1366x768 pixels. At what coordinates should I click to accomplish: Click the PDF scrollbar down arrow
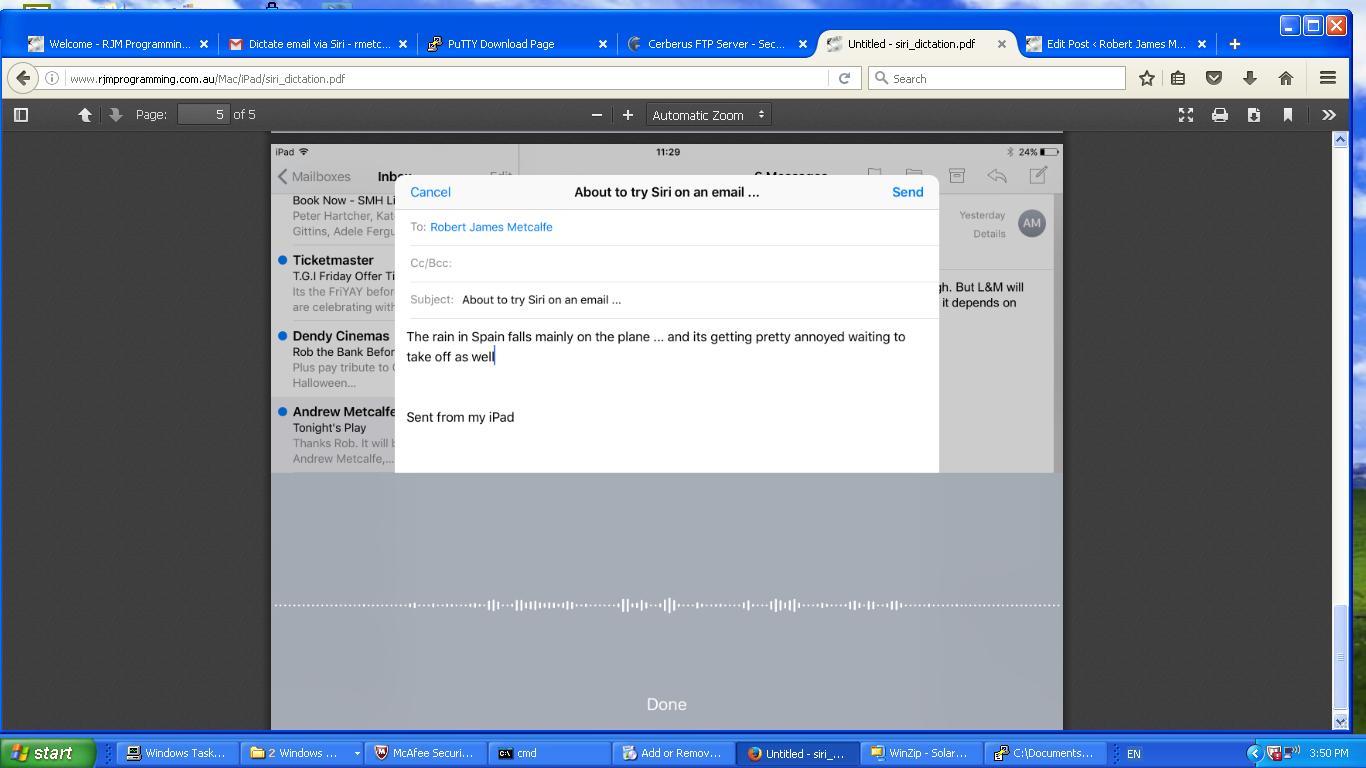tap(1341, 721)
